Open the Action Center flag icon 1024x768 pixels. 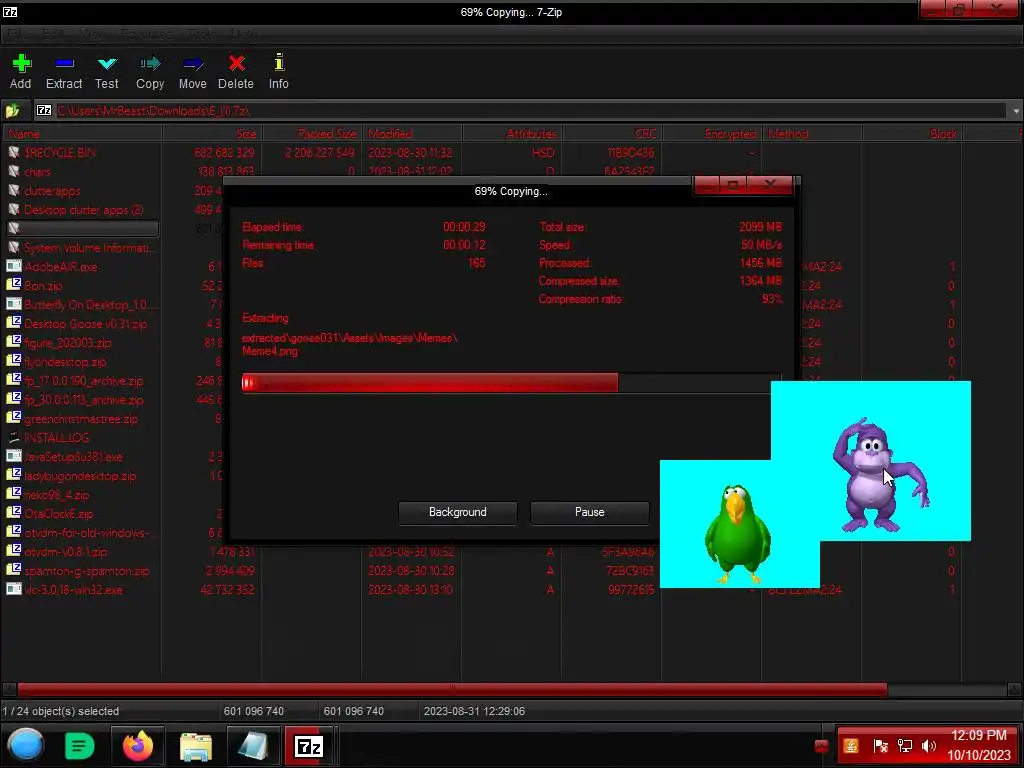[x=880, y=746]
